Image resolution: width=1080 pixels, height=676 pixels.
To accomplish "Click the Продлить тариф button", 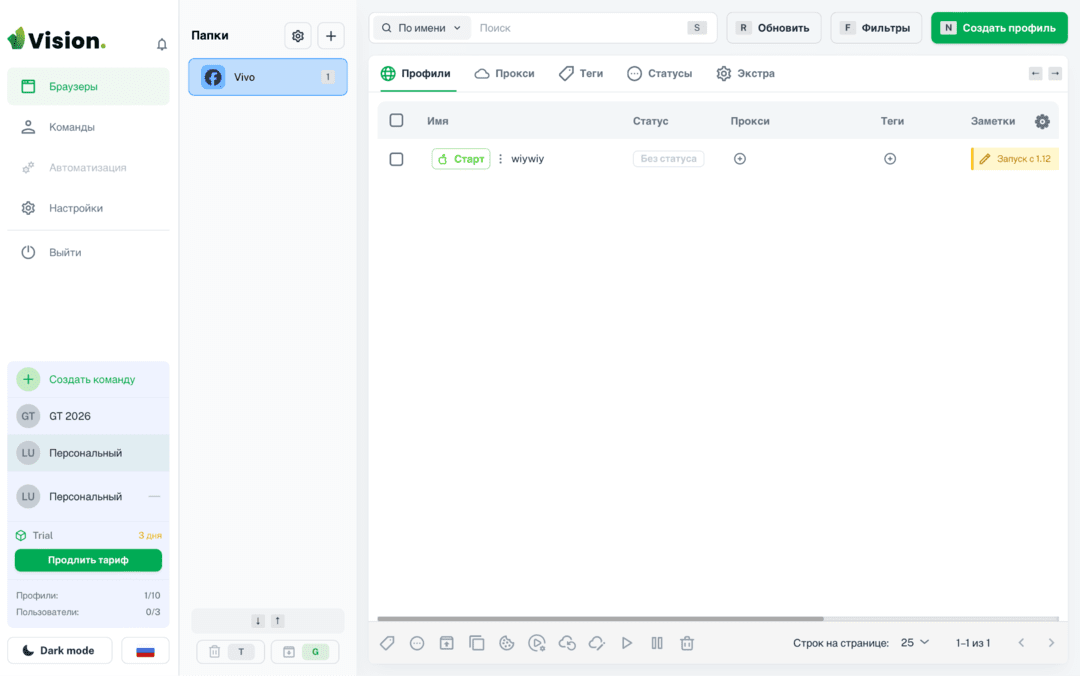I will (x=88, y=560).
